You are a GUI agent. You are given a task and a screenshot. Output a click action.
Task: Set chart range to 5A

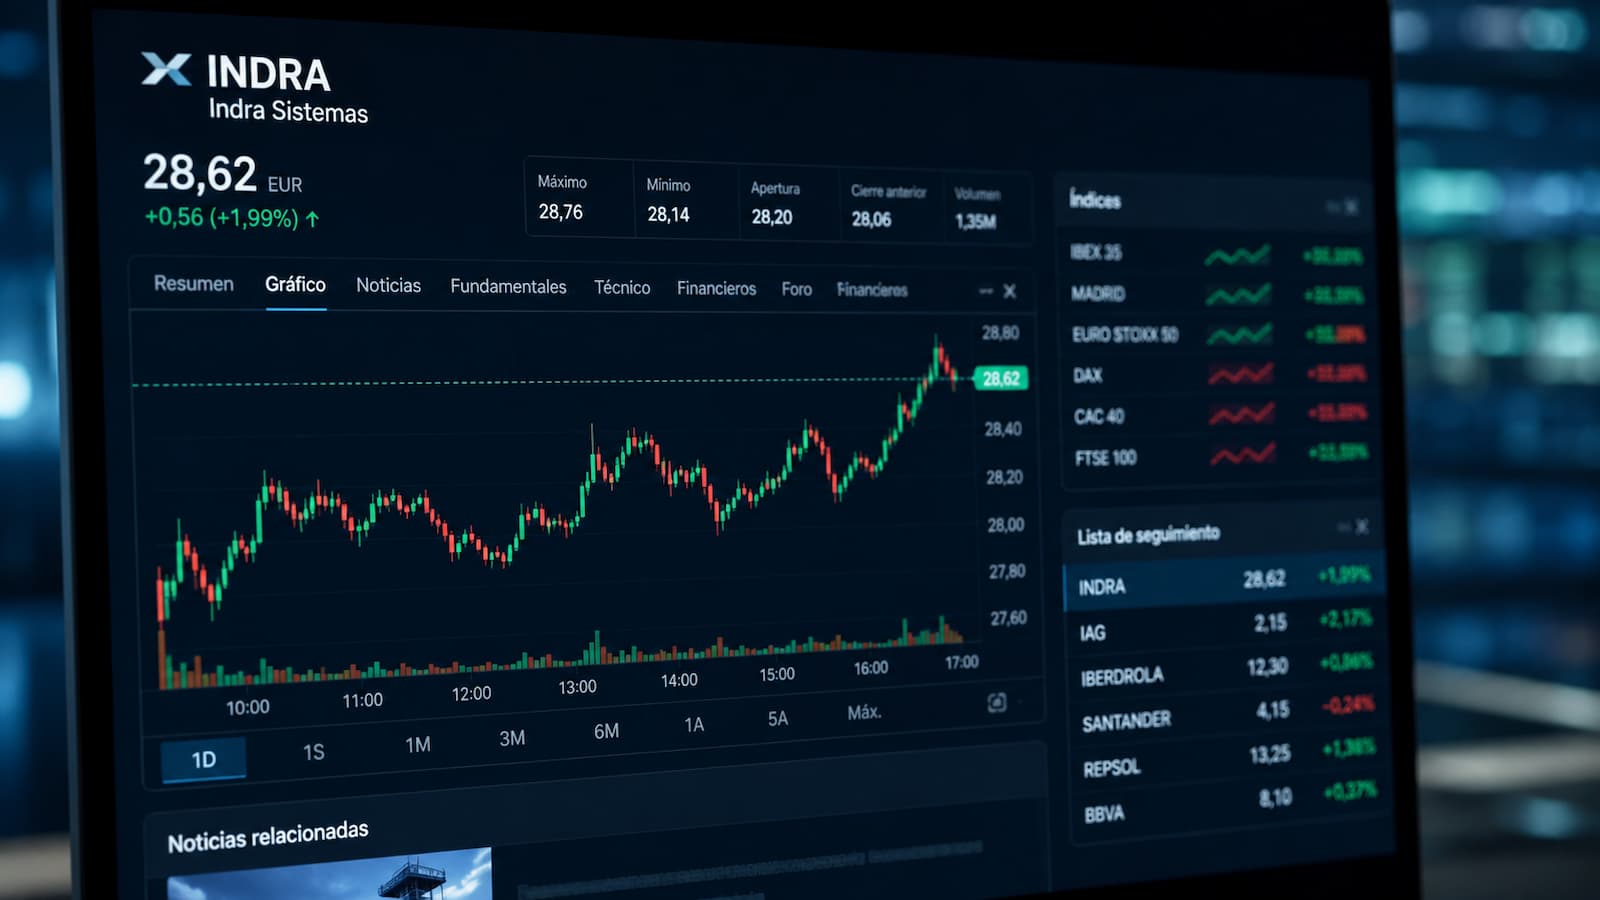point(778,719)
